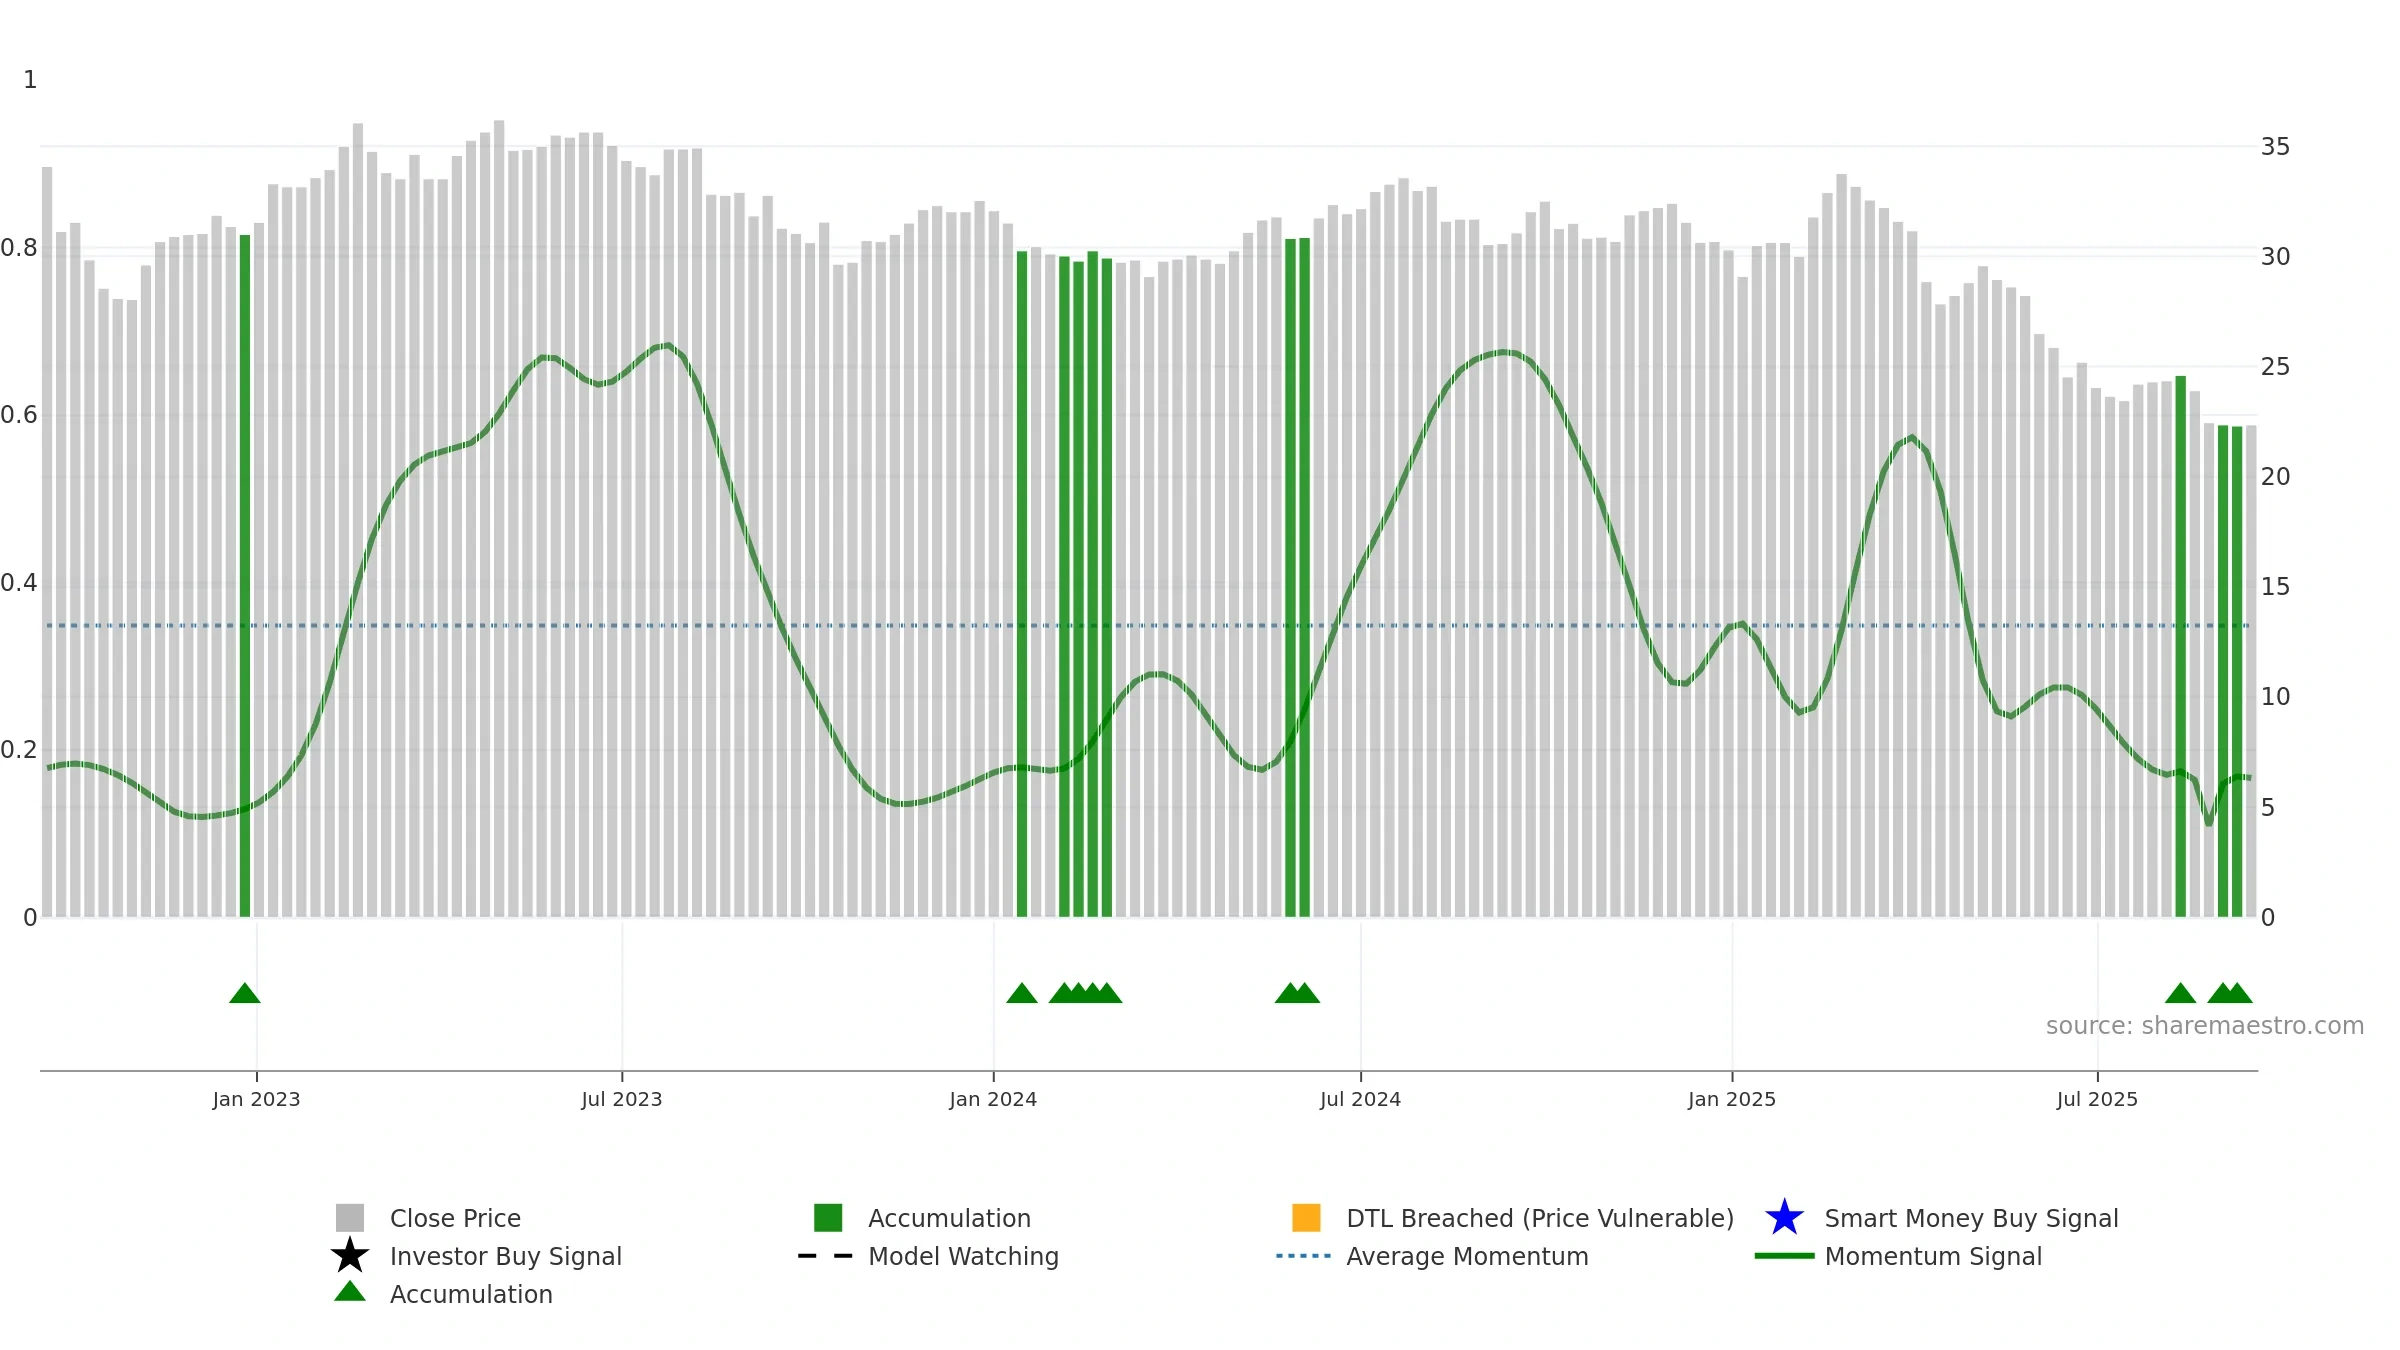Click the accumulation triangle marker before Jan 2023

tap(245, 993)
